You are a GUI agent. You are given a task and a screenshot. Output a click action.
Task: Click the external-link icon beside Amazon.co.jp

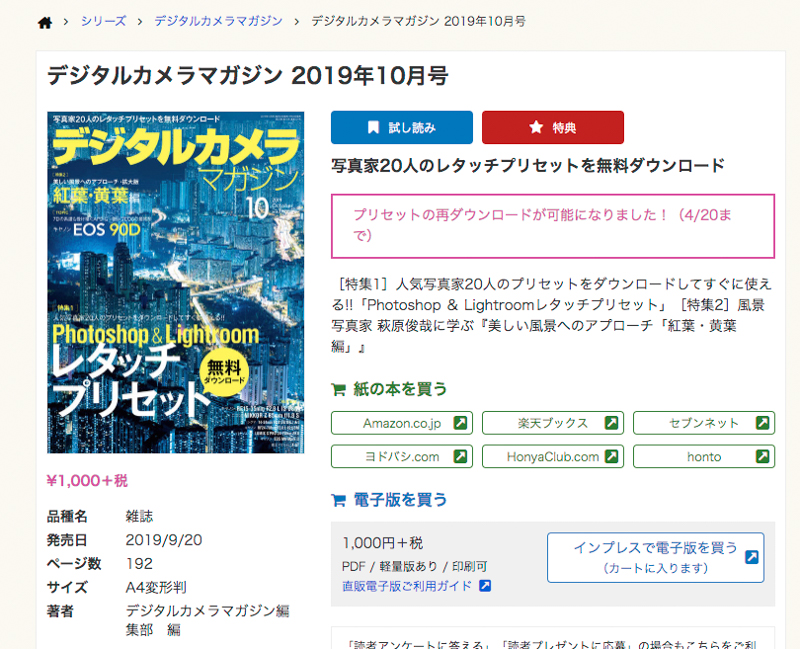(x=460, y=423)
